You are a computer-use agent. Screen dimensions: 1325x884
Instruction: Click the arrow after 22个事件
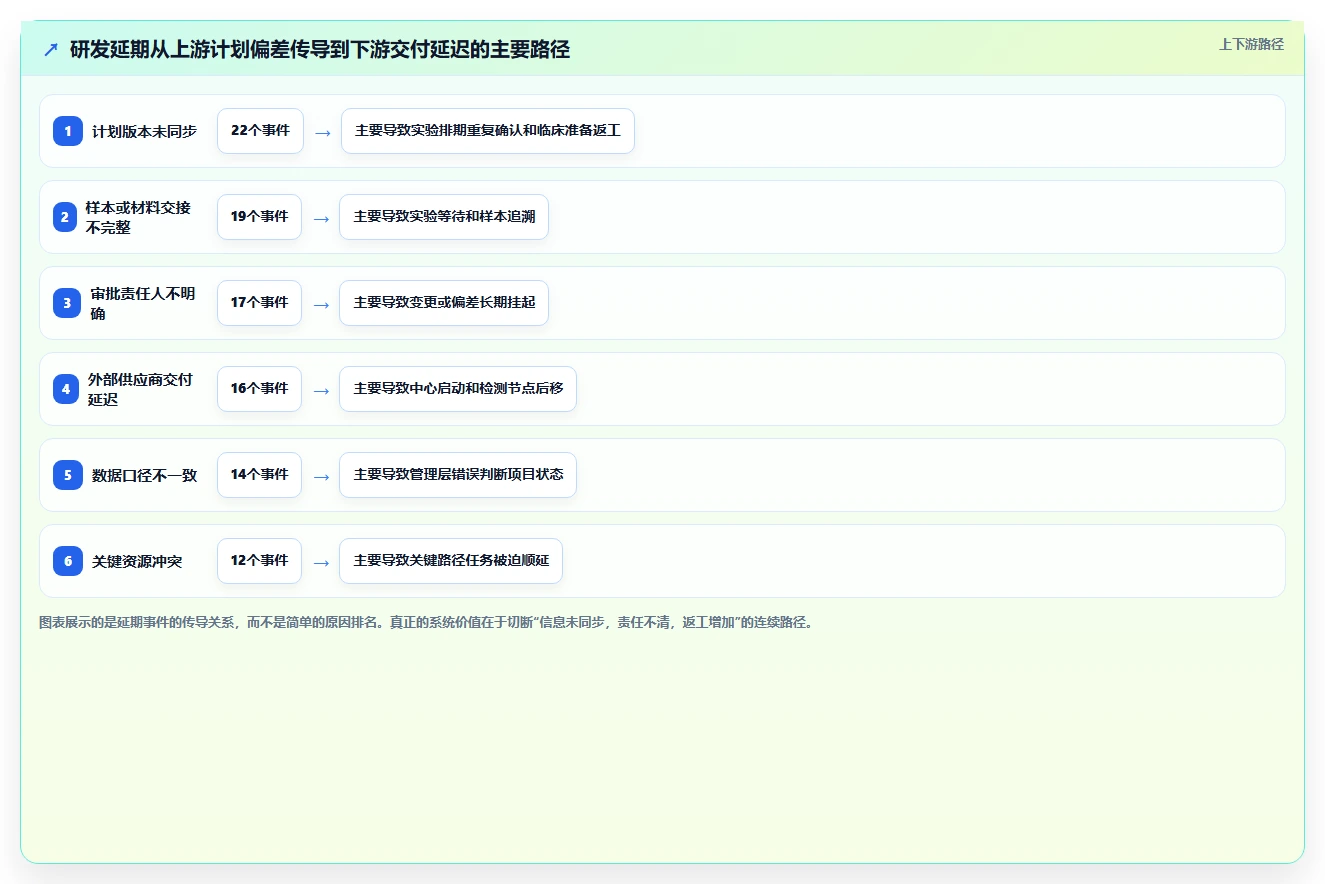[x=322, y=132]
